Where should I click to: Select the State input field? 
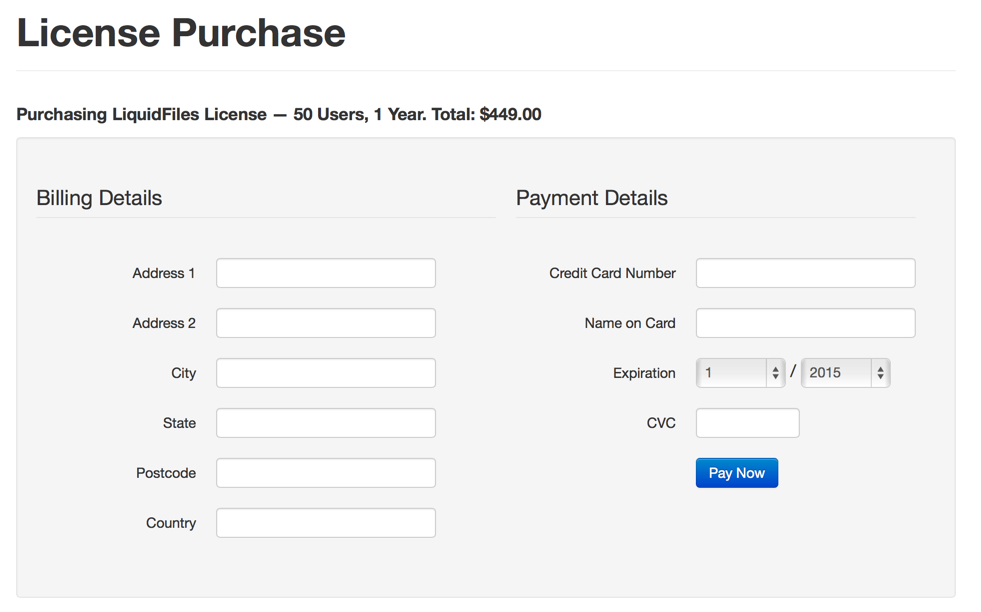(325, 422)
